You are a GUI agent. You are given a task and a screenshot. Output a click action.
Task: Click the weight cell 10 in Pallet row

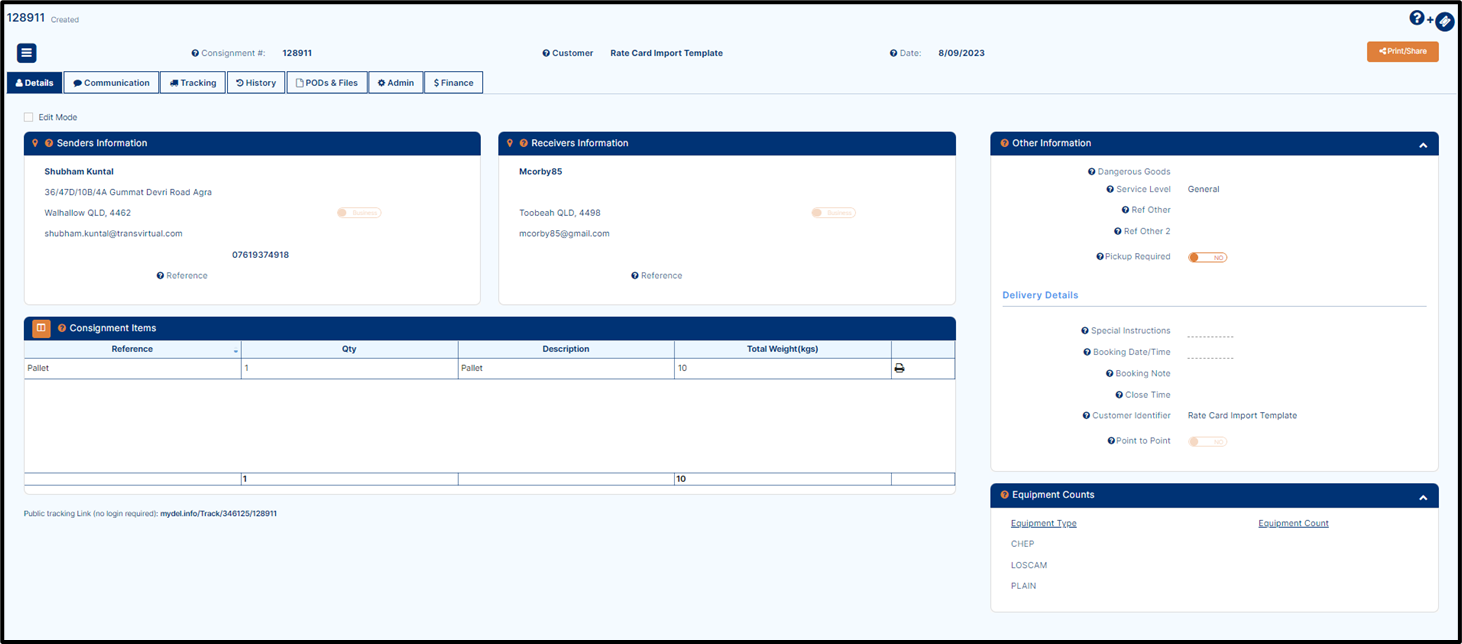coord(783,368)
